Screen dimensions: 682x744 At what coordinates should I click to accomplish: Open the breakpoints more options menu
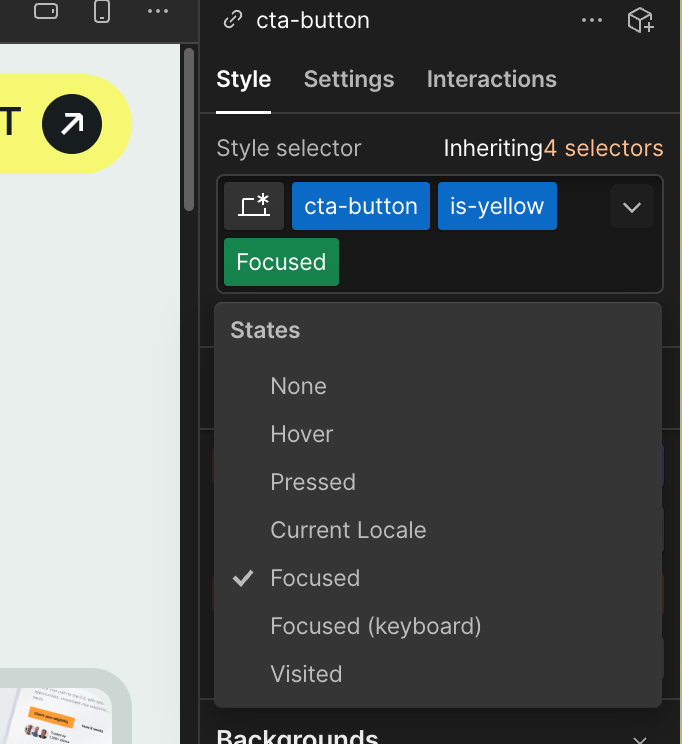pyautogui.click(x=158, y=11)
